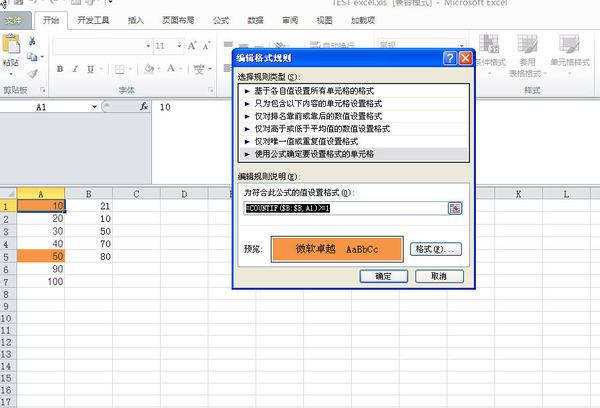This screenshot has height=408, width=600.
Task: Increase font size with larger A icon
Action: 192,46
